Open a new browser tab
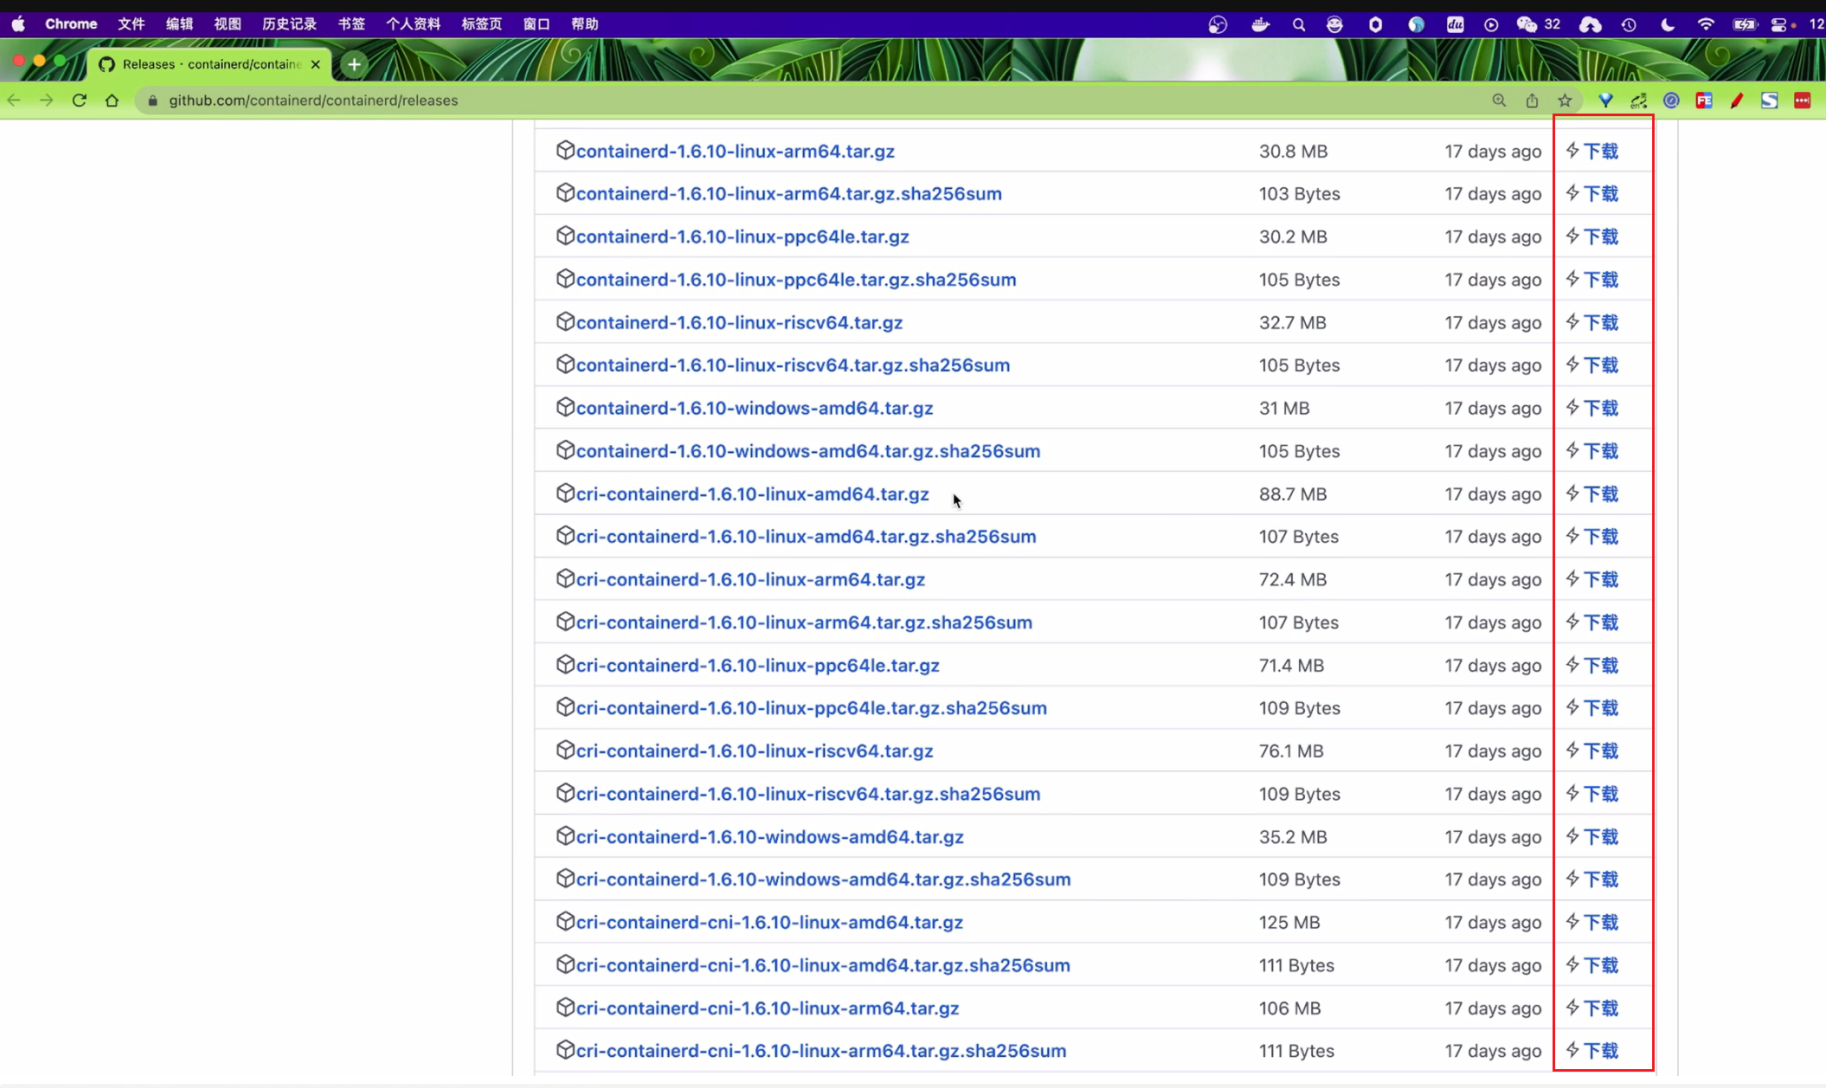Image resolution: width=1826 pixels, height=1088 pixels. [354, 64]
